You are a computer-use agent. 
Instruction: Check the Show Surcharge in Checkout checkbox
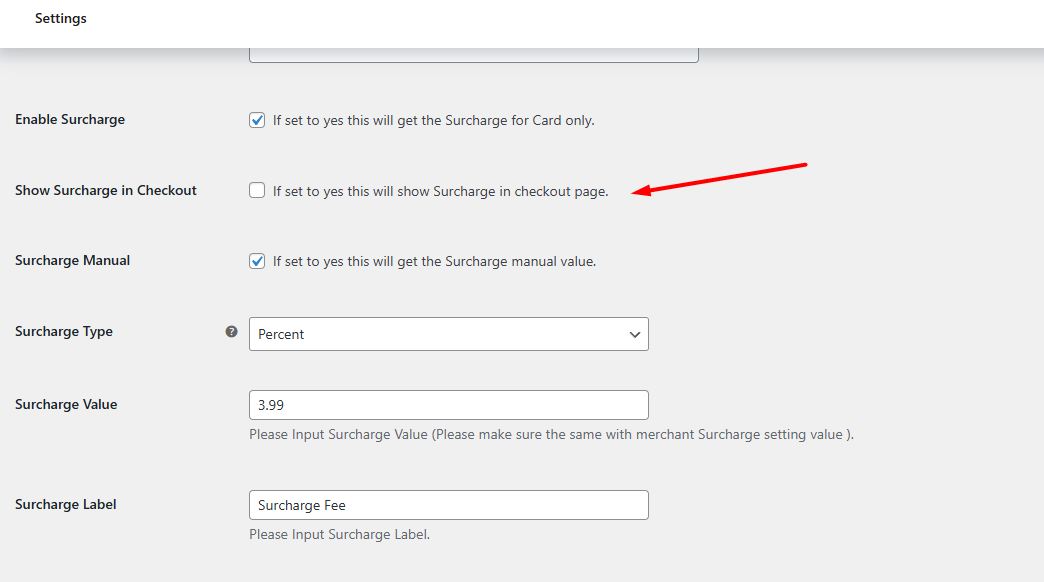click(x=257, y=190)
